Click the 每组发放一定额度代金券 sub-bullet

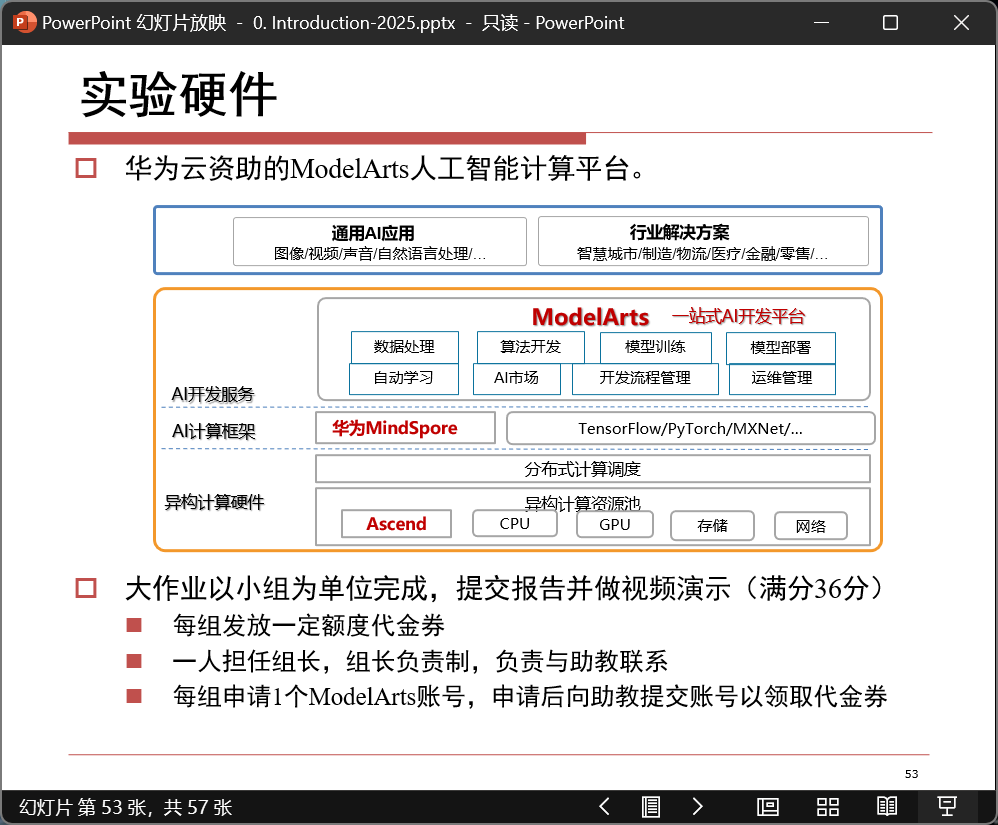click(x=309, y=626)
